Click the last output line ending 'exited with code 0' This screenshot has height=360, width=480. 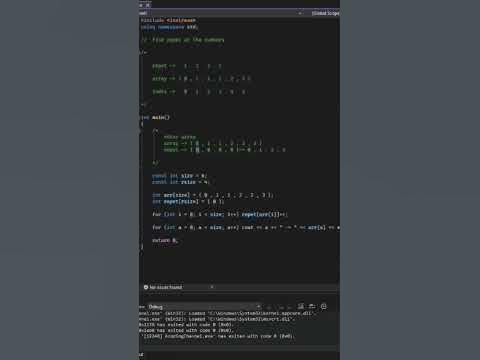(x=218, y=336)
